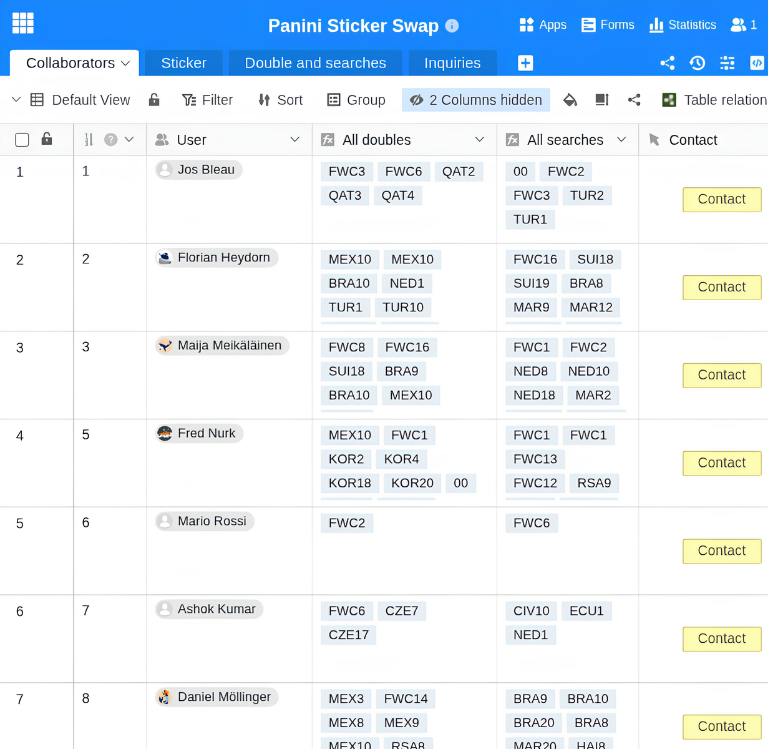The height and width of the screenshot is (749, 768).
Task: Expand the views list chevron
Action: tap(16, 99)
